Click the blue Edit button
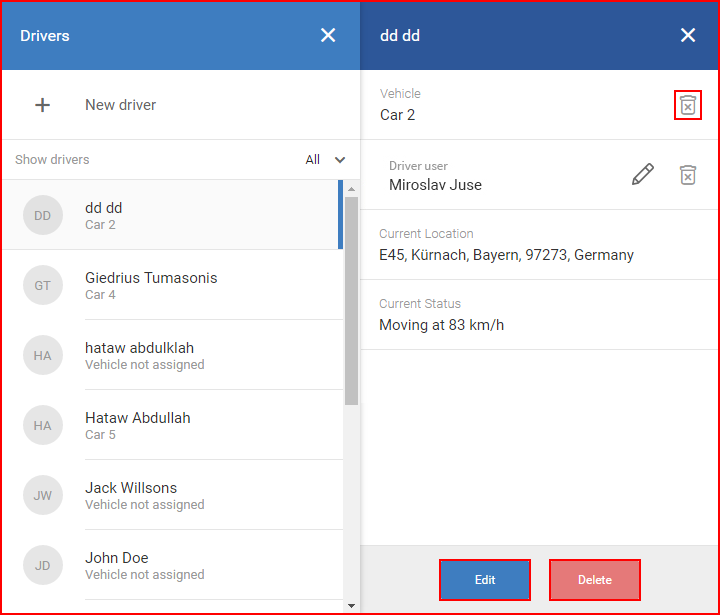The height and width of the screenshot is (615, 720). (x=484, y=580)
